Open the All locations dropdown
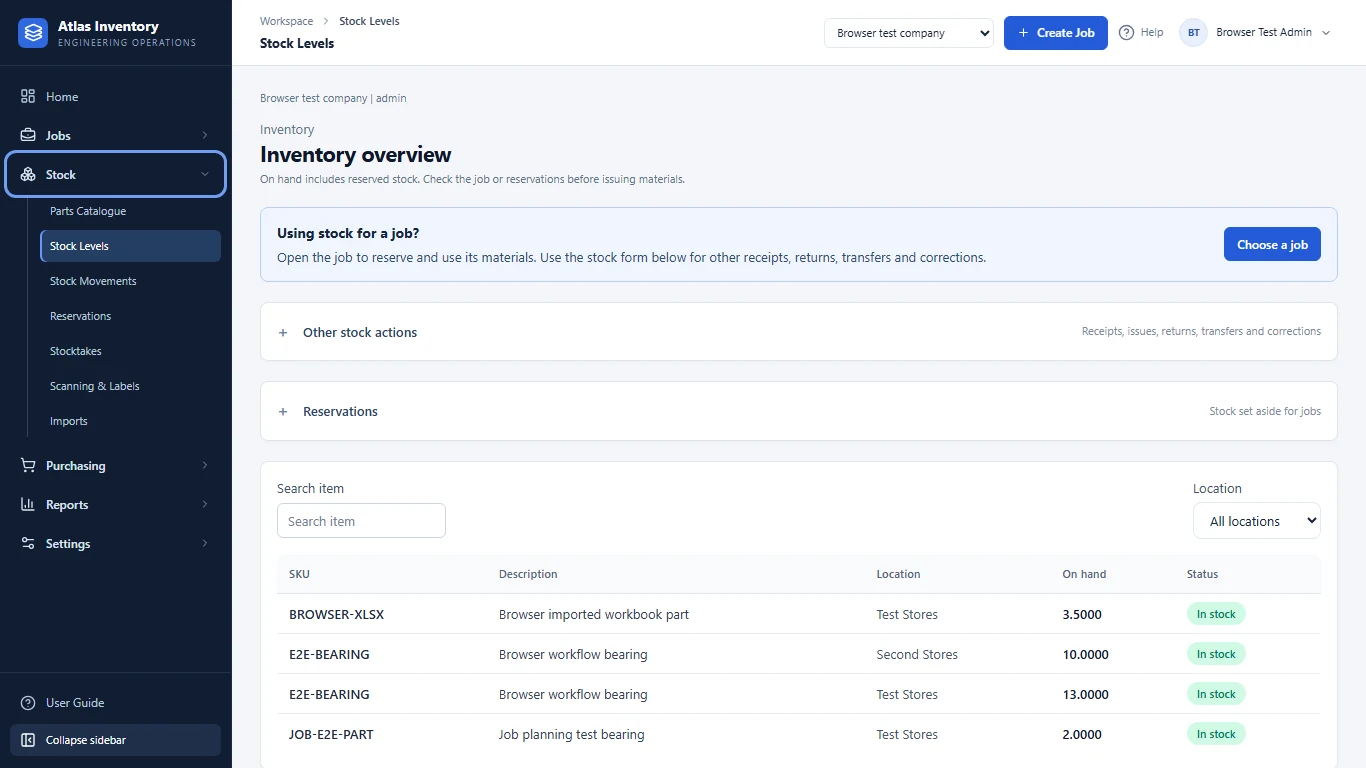Viewport: 1366px width, 768px height. tap(1257, 521)
